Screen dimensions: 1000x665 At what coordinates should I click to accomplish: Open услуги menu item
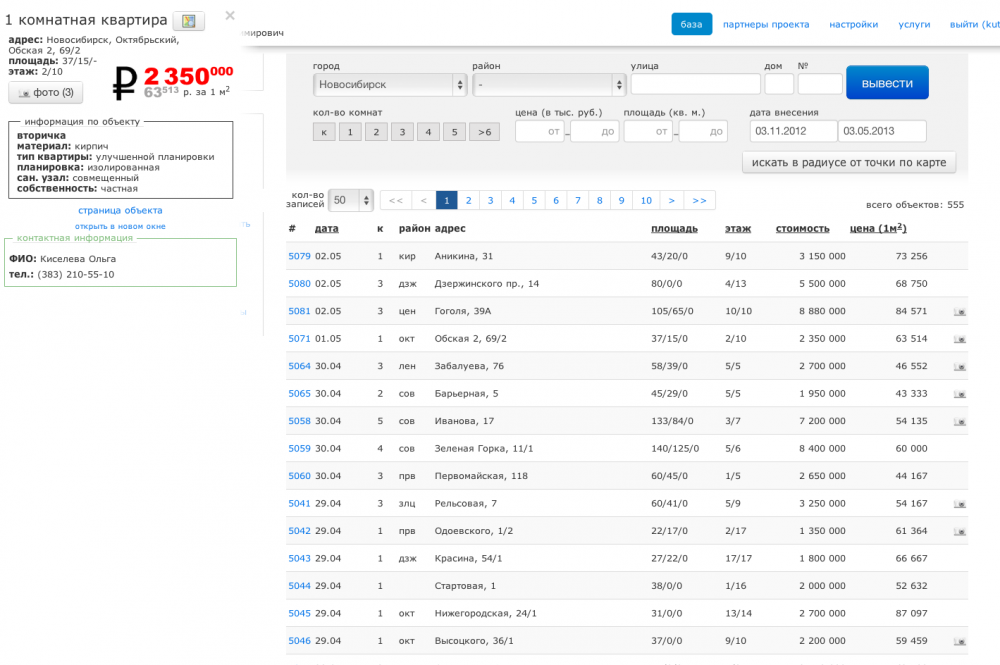914,24
